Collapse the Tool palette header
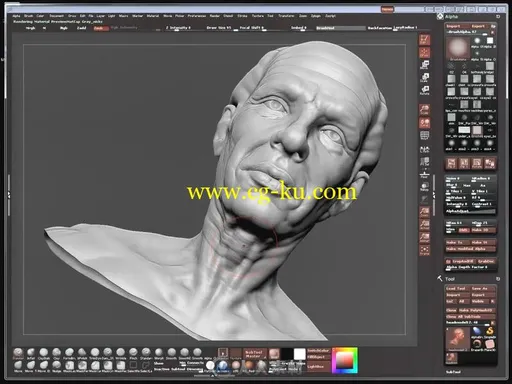The height and width of the screenshot is (384, 512). pyautogui.click(x=450, y=279)
